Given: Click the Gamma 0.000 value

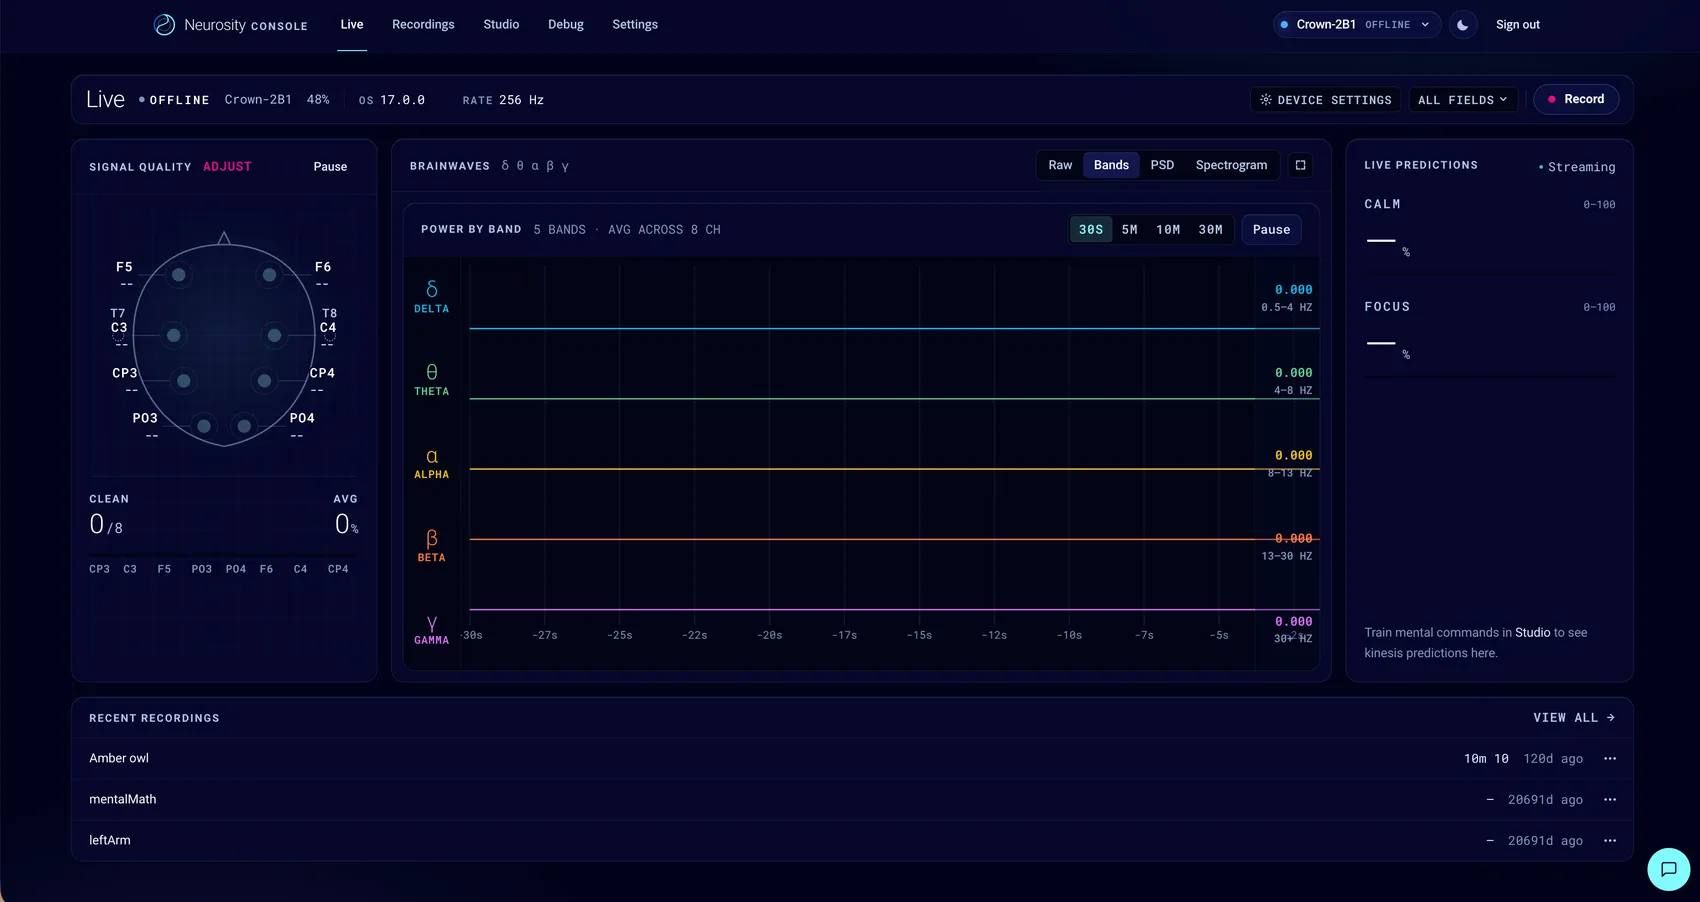Looking at the screenshot, I should [x=1293, y=622].
